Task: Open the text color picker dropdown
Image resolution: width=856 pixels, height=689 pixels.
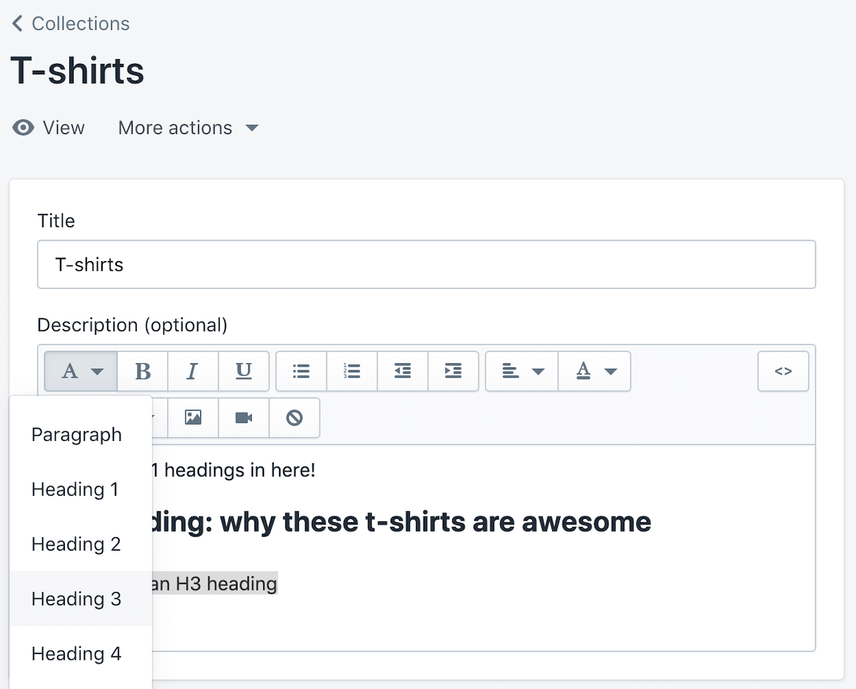Action: [x=595, y=371]
